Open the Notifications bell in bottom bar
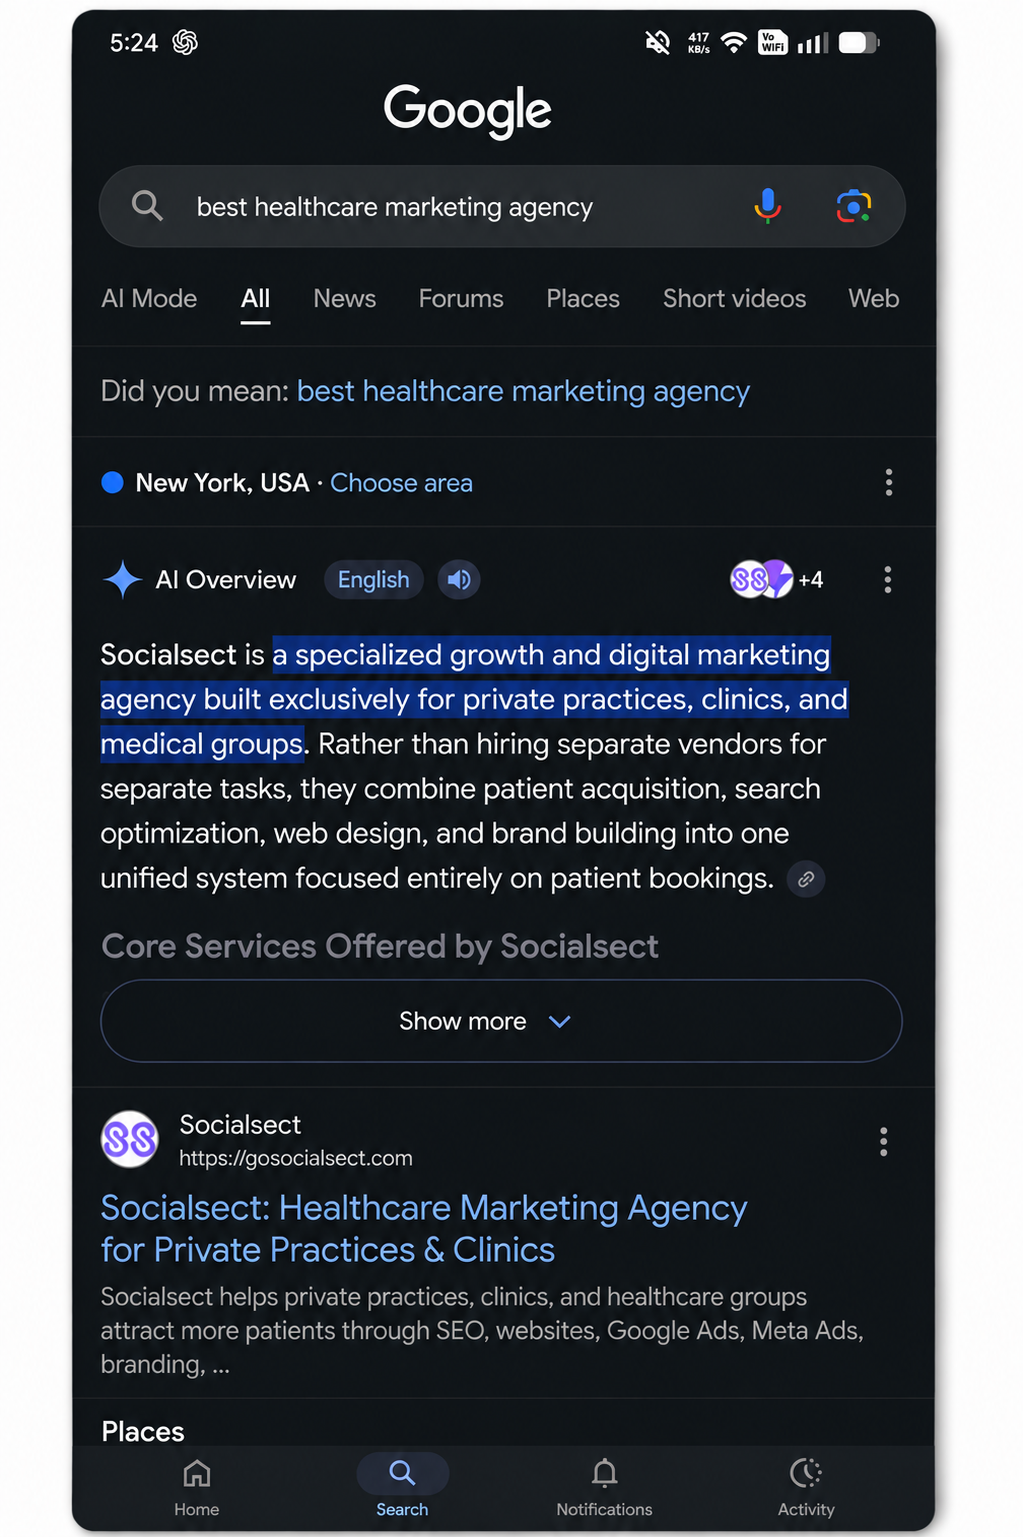This screenshot has height=1537, width=1023. point(604,1486)
